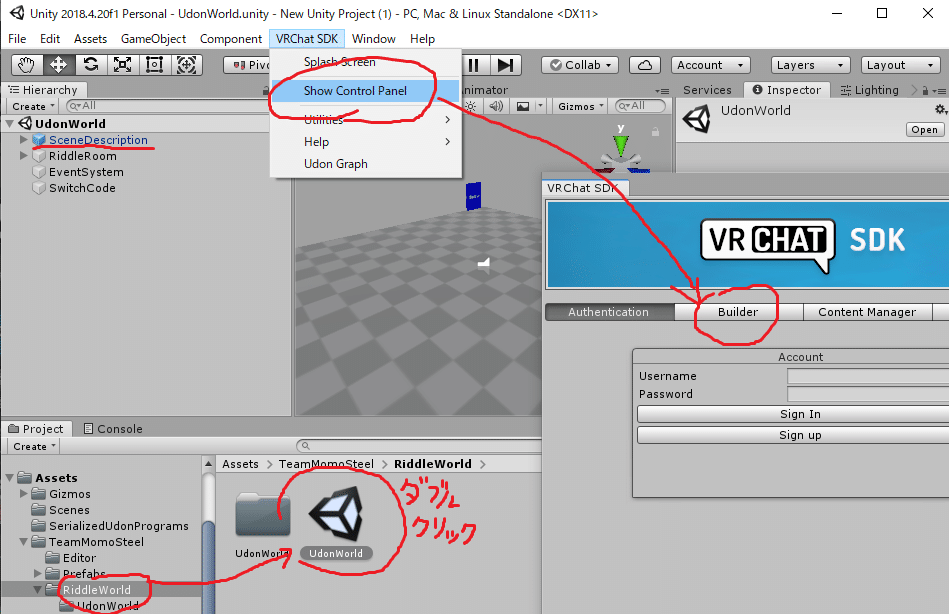The height and width of the screenshot is (614, 949).
Task: Open Inspector gear settings icon
Action: [x=940, y=110]
